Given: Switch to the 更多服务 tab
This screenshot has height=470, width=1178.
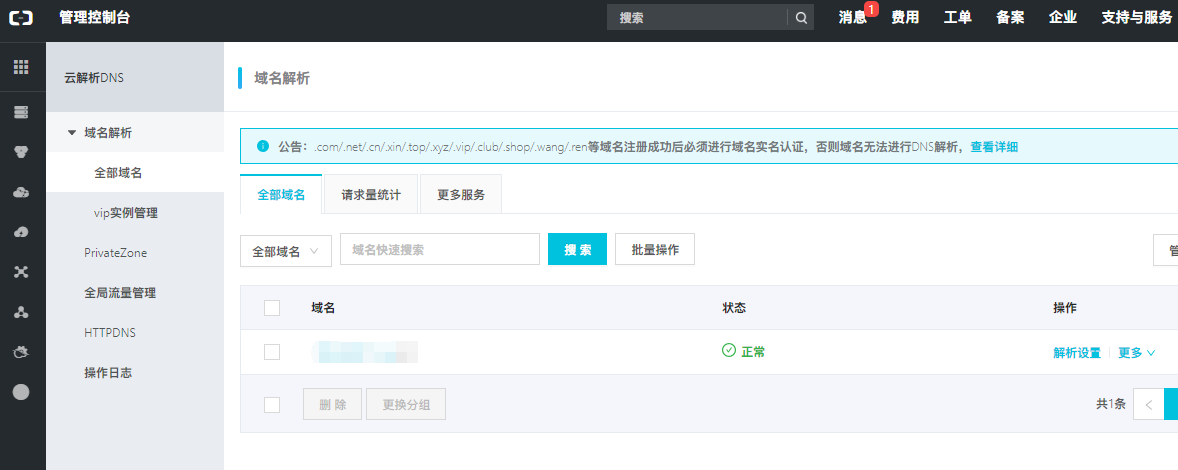Looking at the screenshot, I should pyautogui.click(x=461, y=194).
